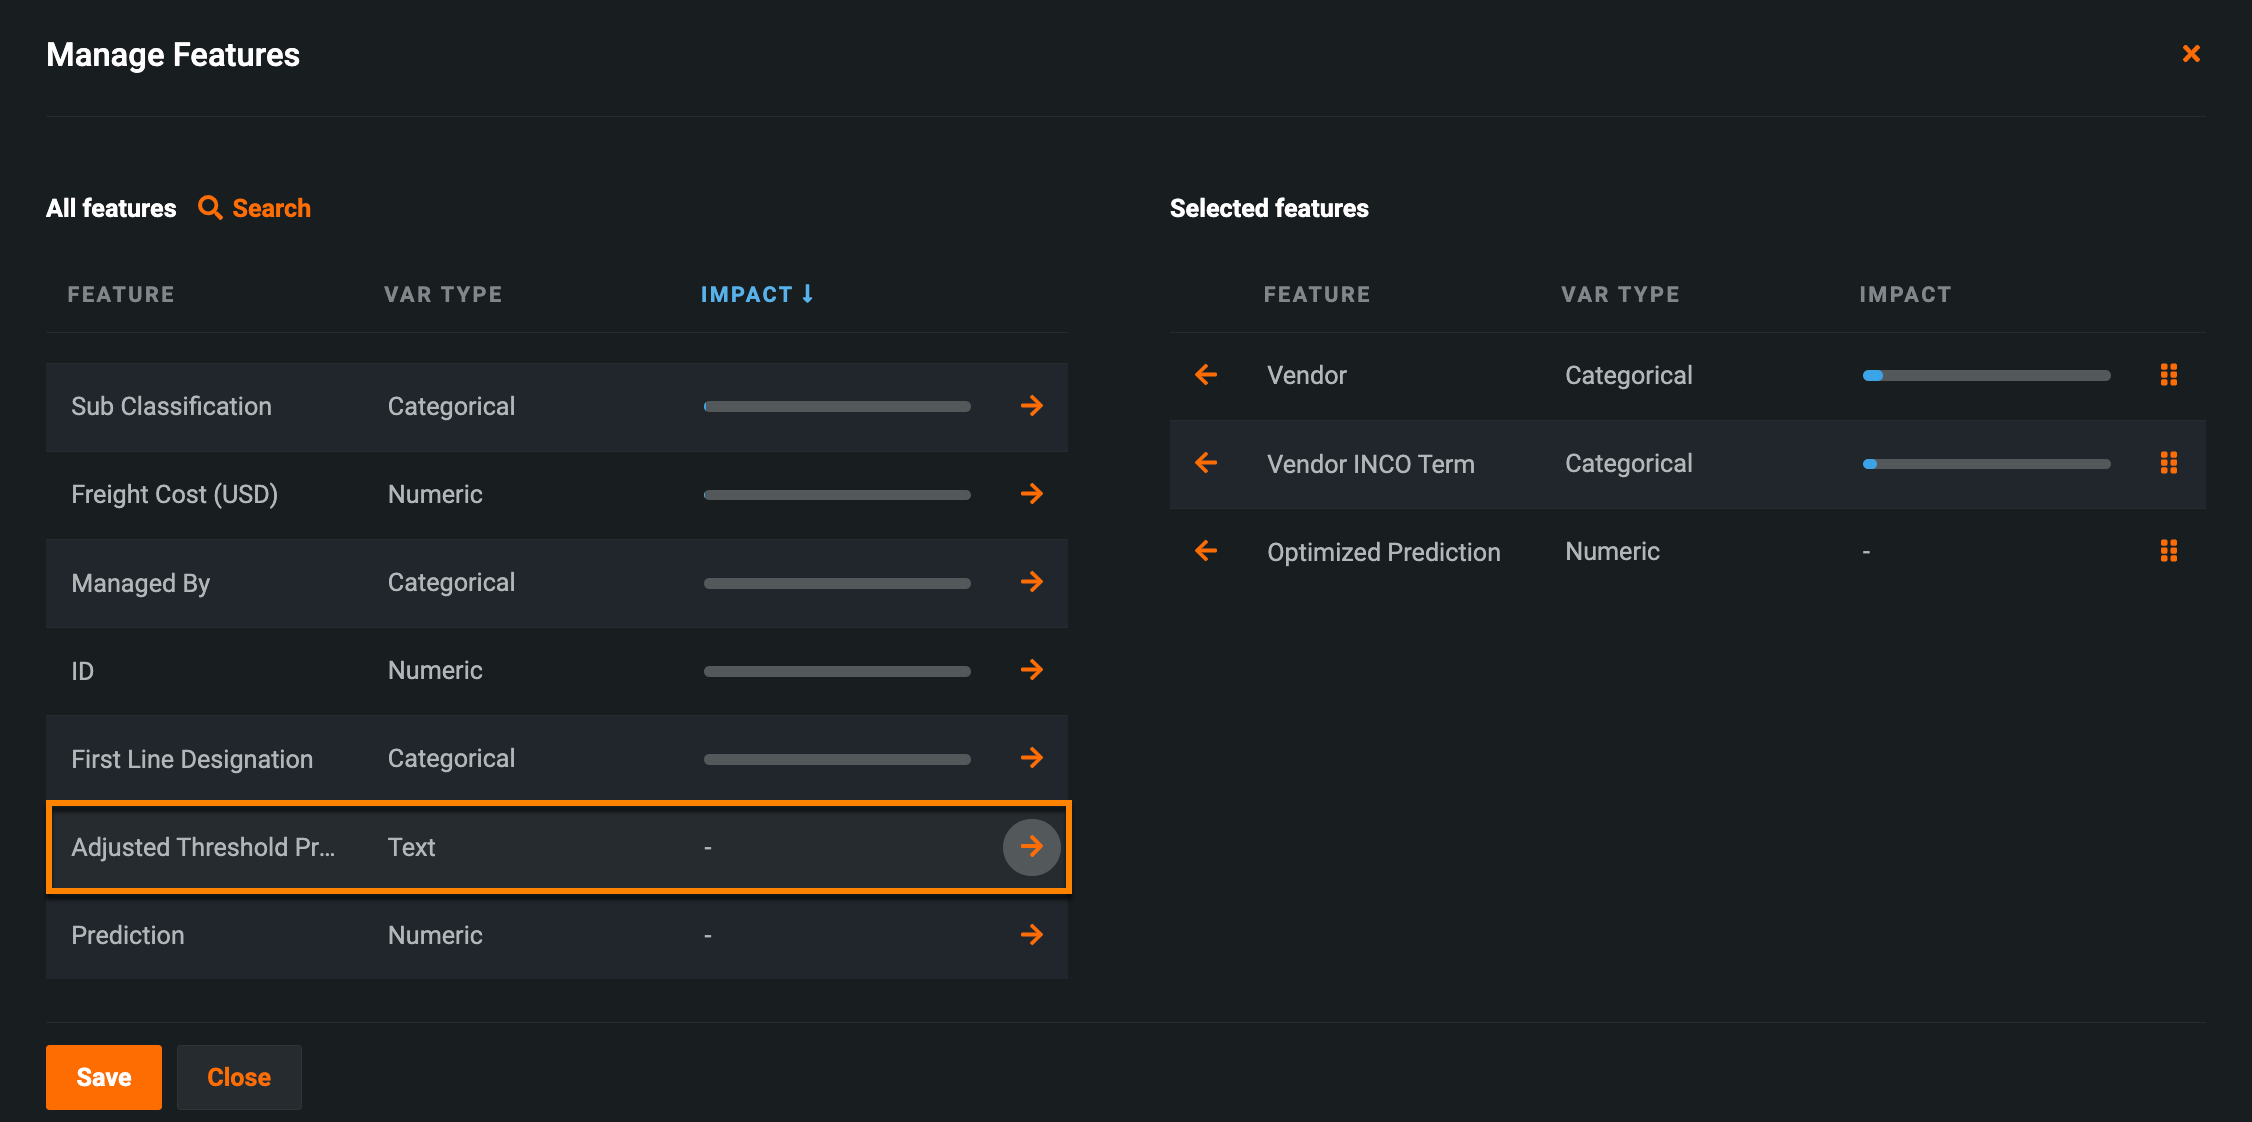Image resolution: width=2252 pixels, height=1122 pixels.
Task: Remove Vendor INCO Term from selected features
Action: [x=1206, y=463]
